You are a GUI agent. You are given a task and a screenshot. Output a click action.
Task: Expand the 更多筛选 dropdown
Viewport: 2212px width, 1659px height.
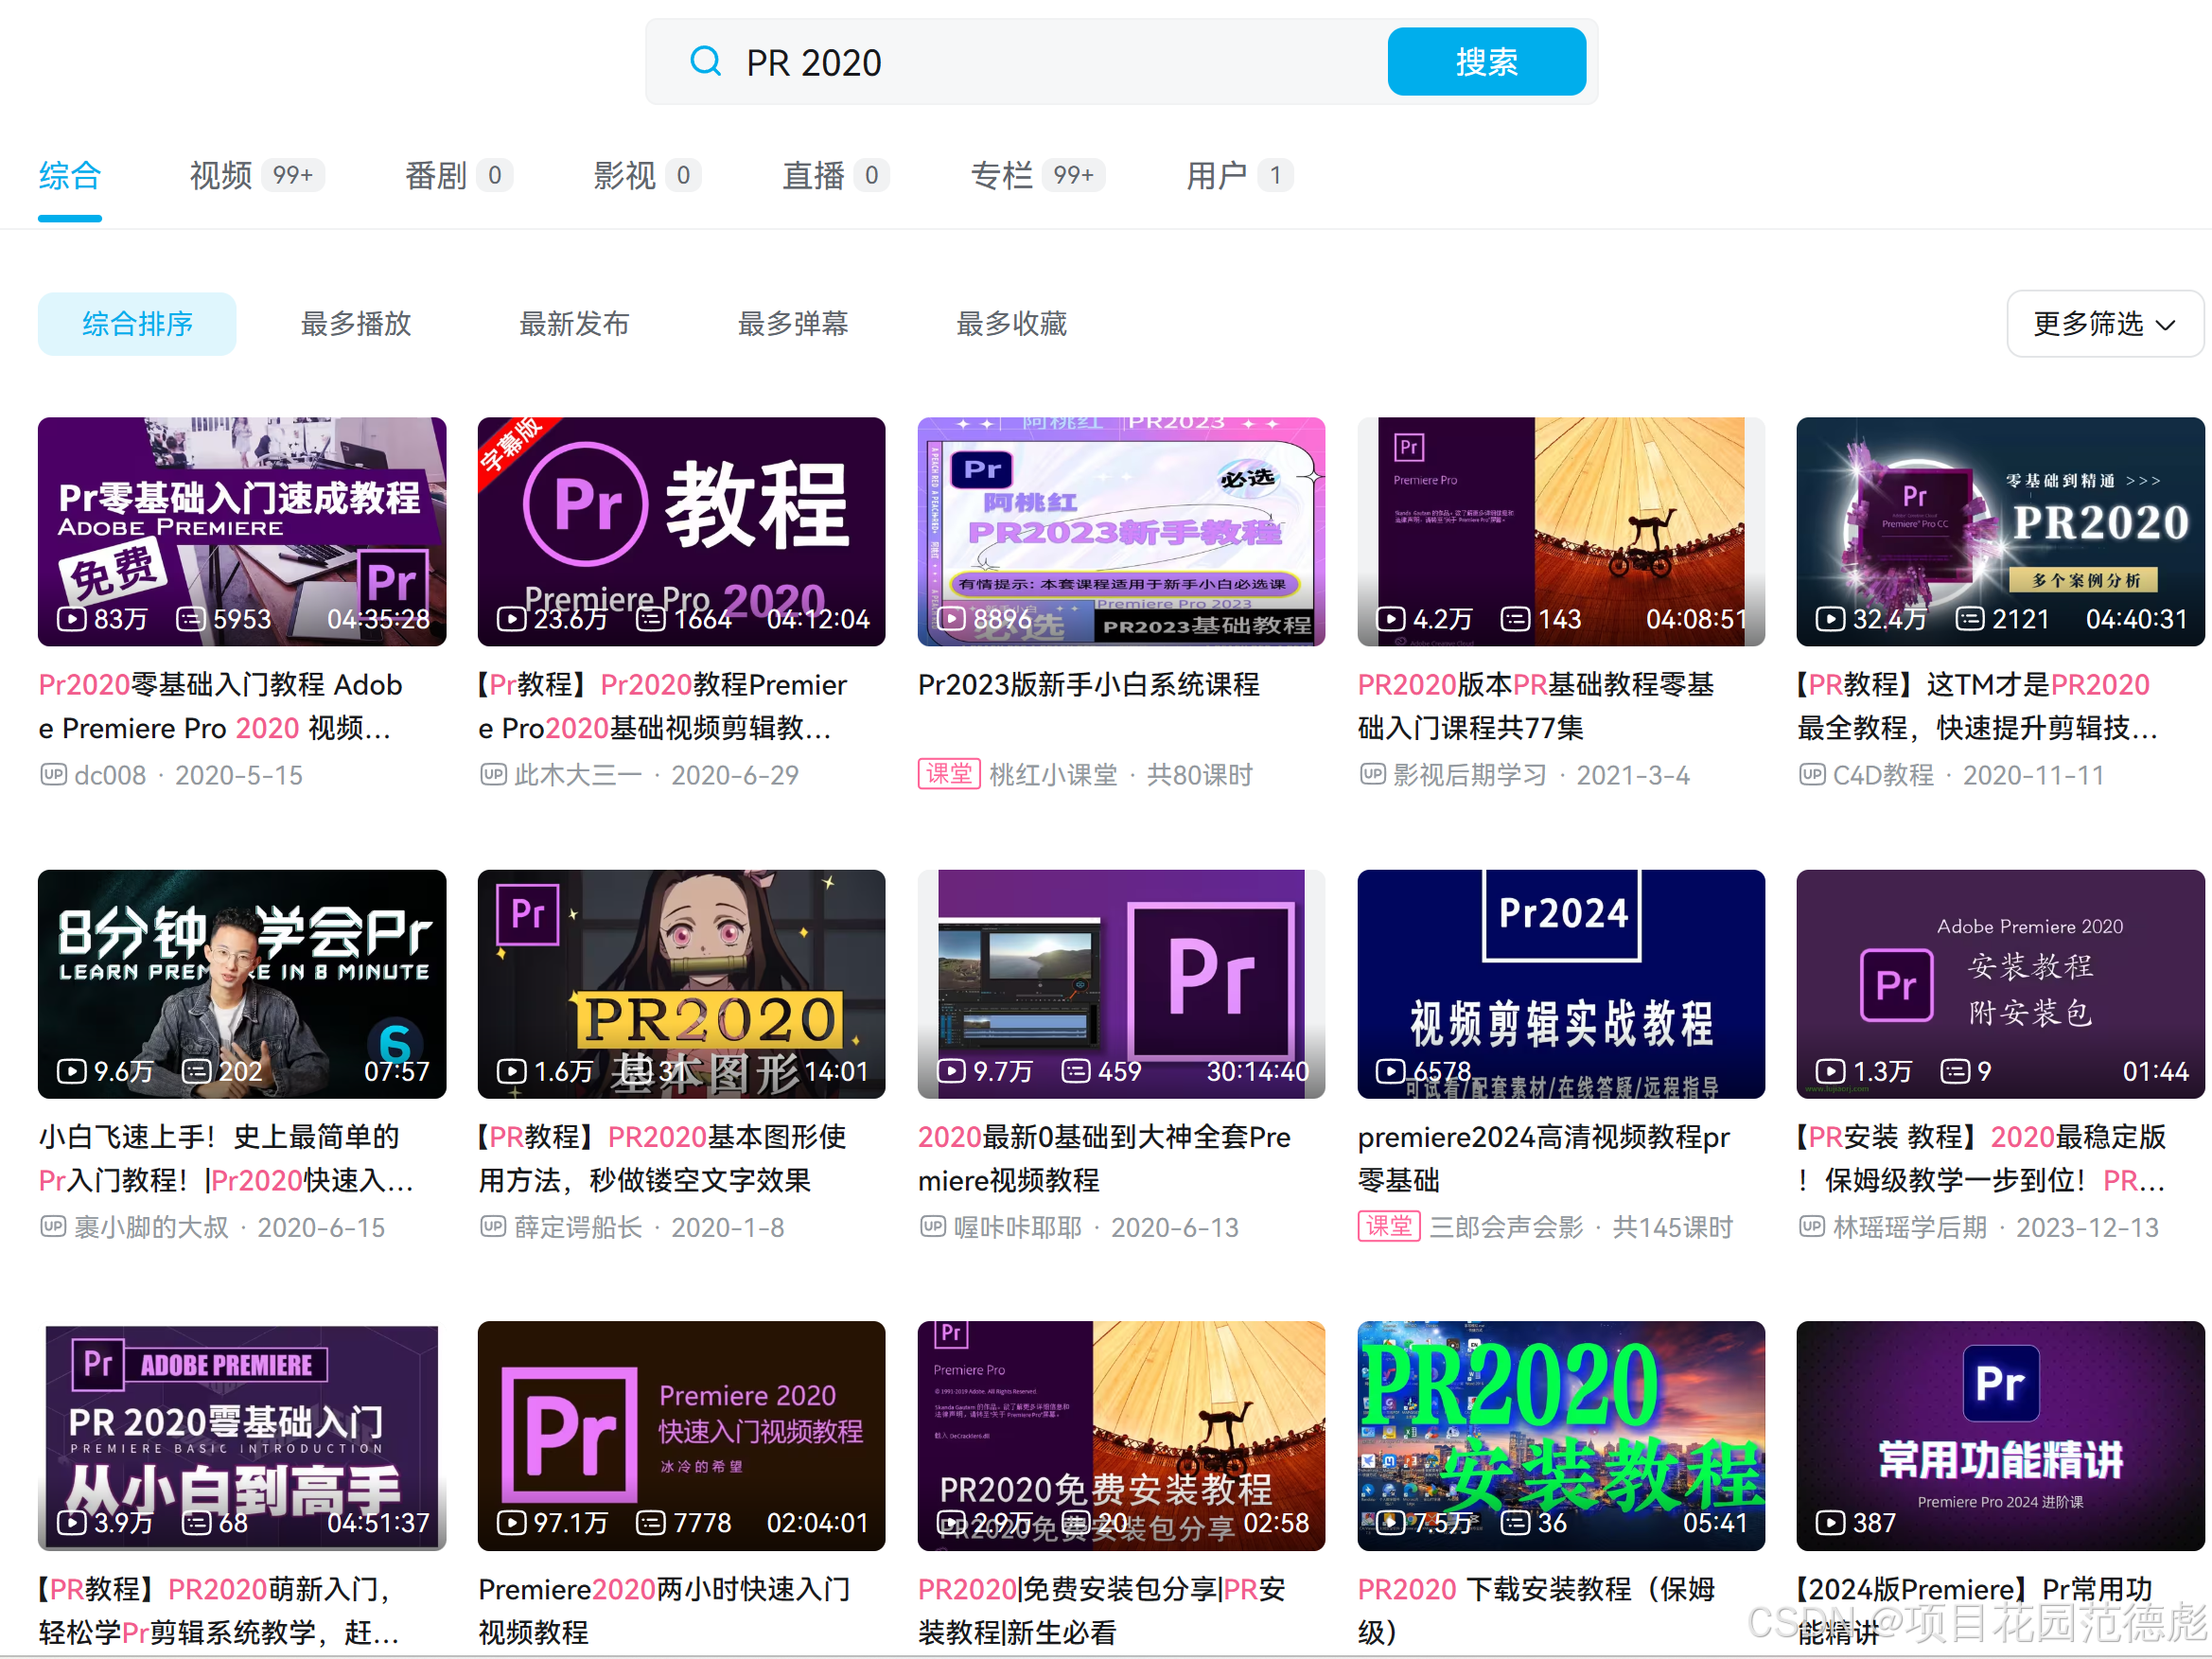coord(2103,324)
